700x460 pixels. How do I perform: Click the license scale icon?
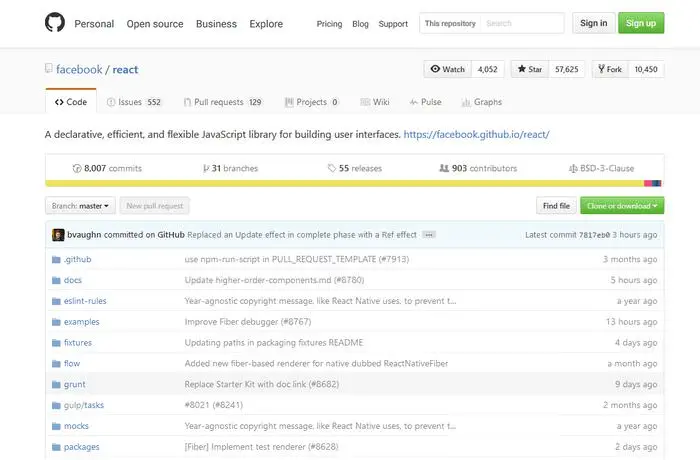tap(573, 168)
